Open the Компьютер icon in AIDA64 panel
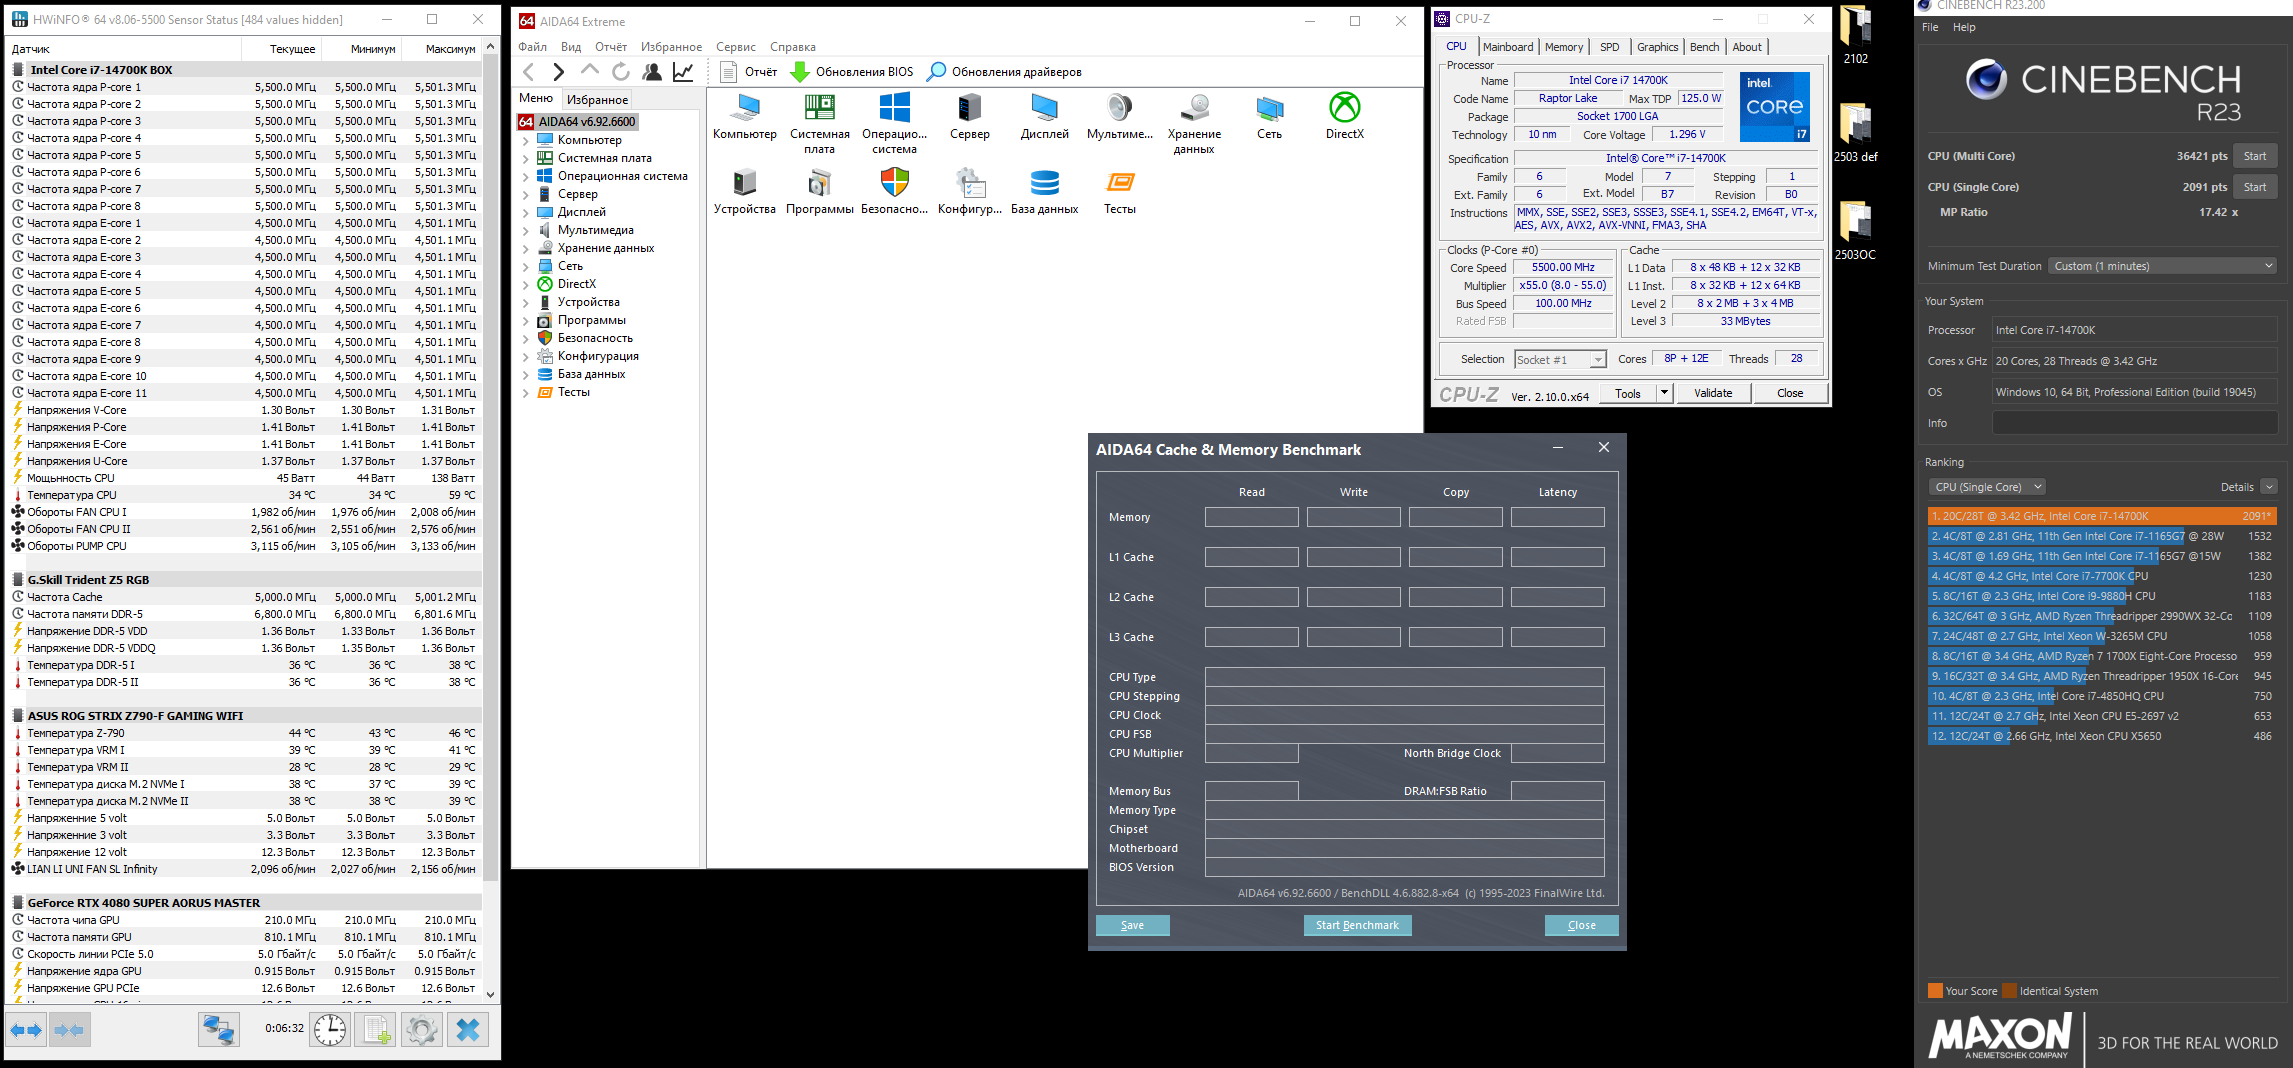 [744, 116]
